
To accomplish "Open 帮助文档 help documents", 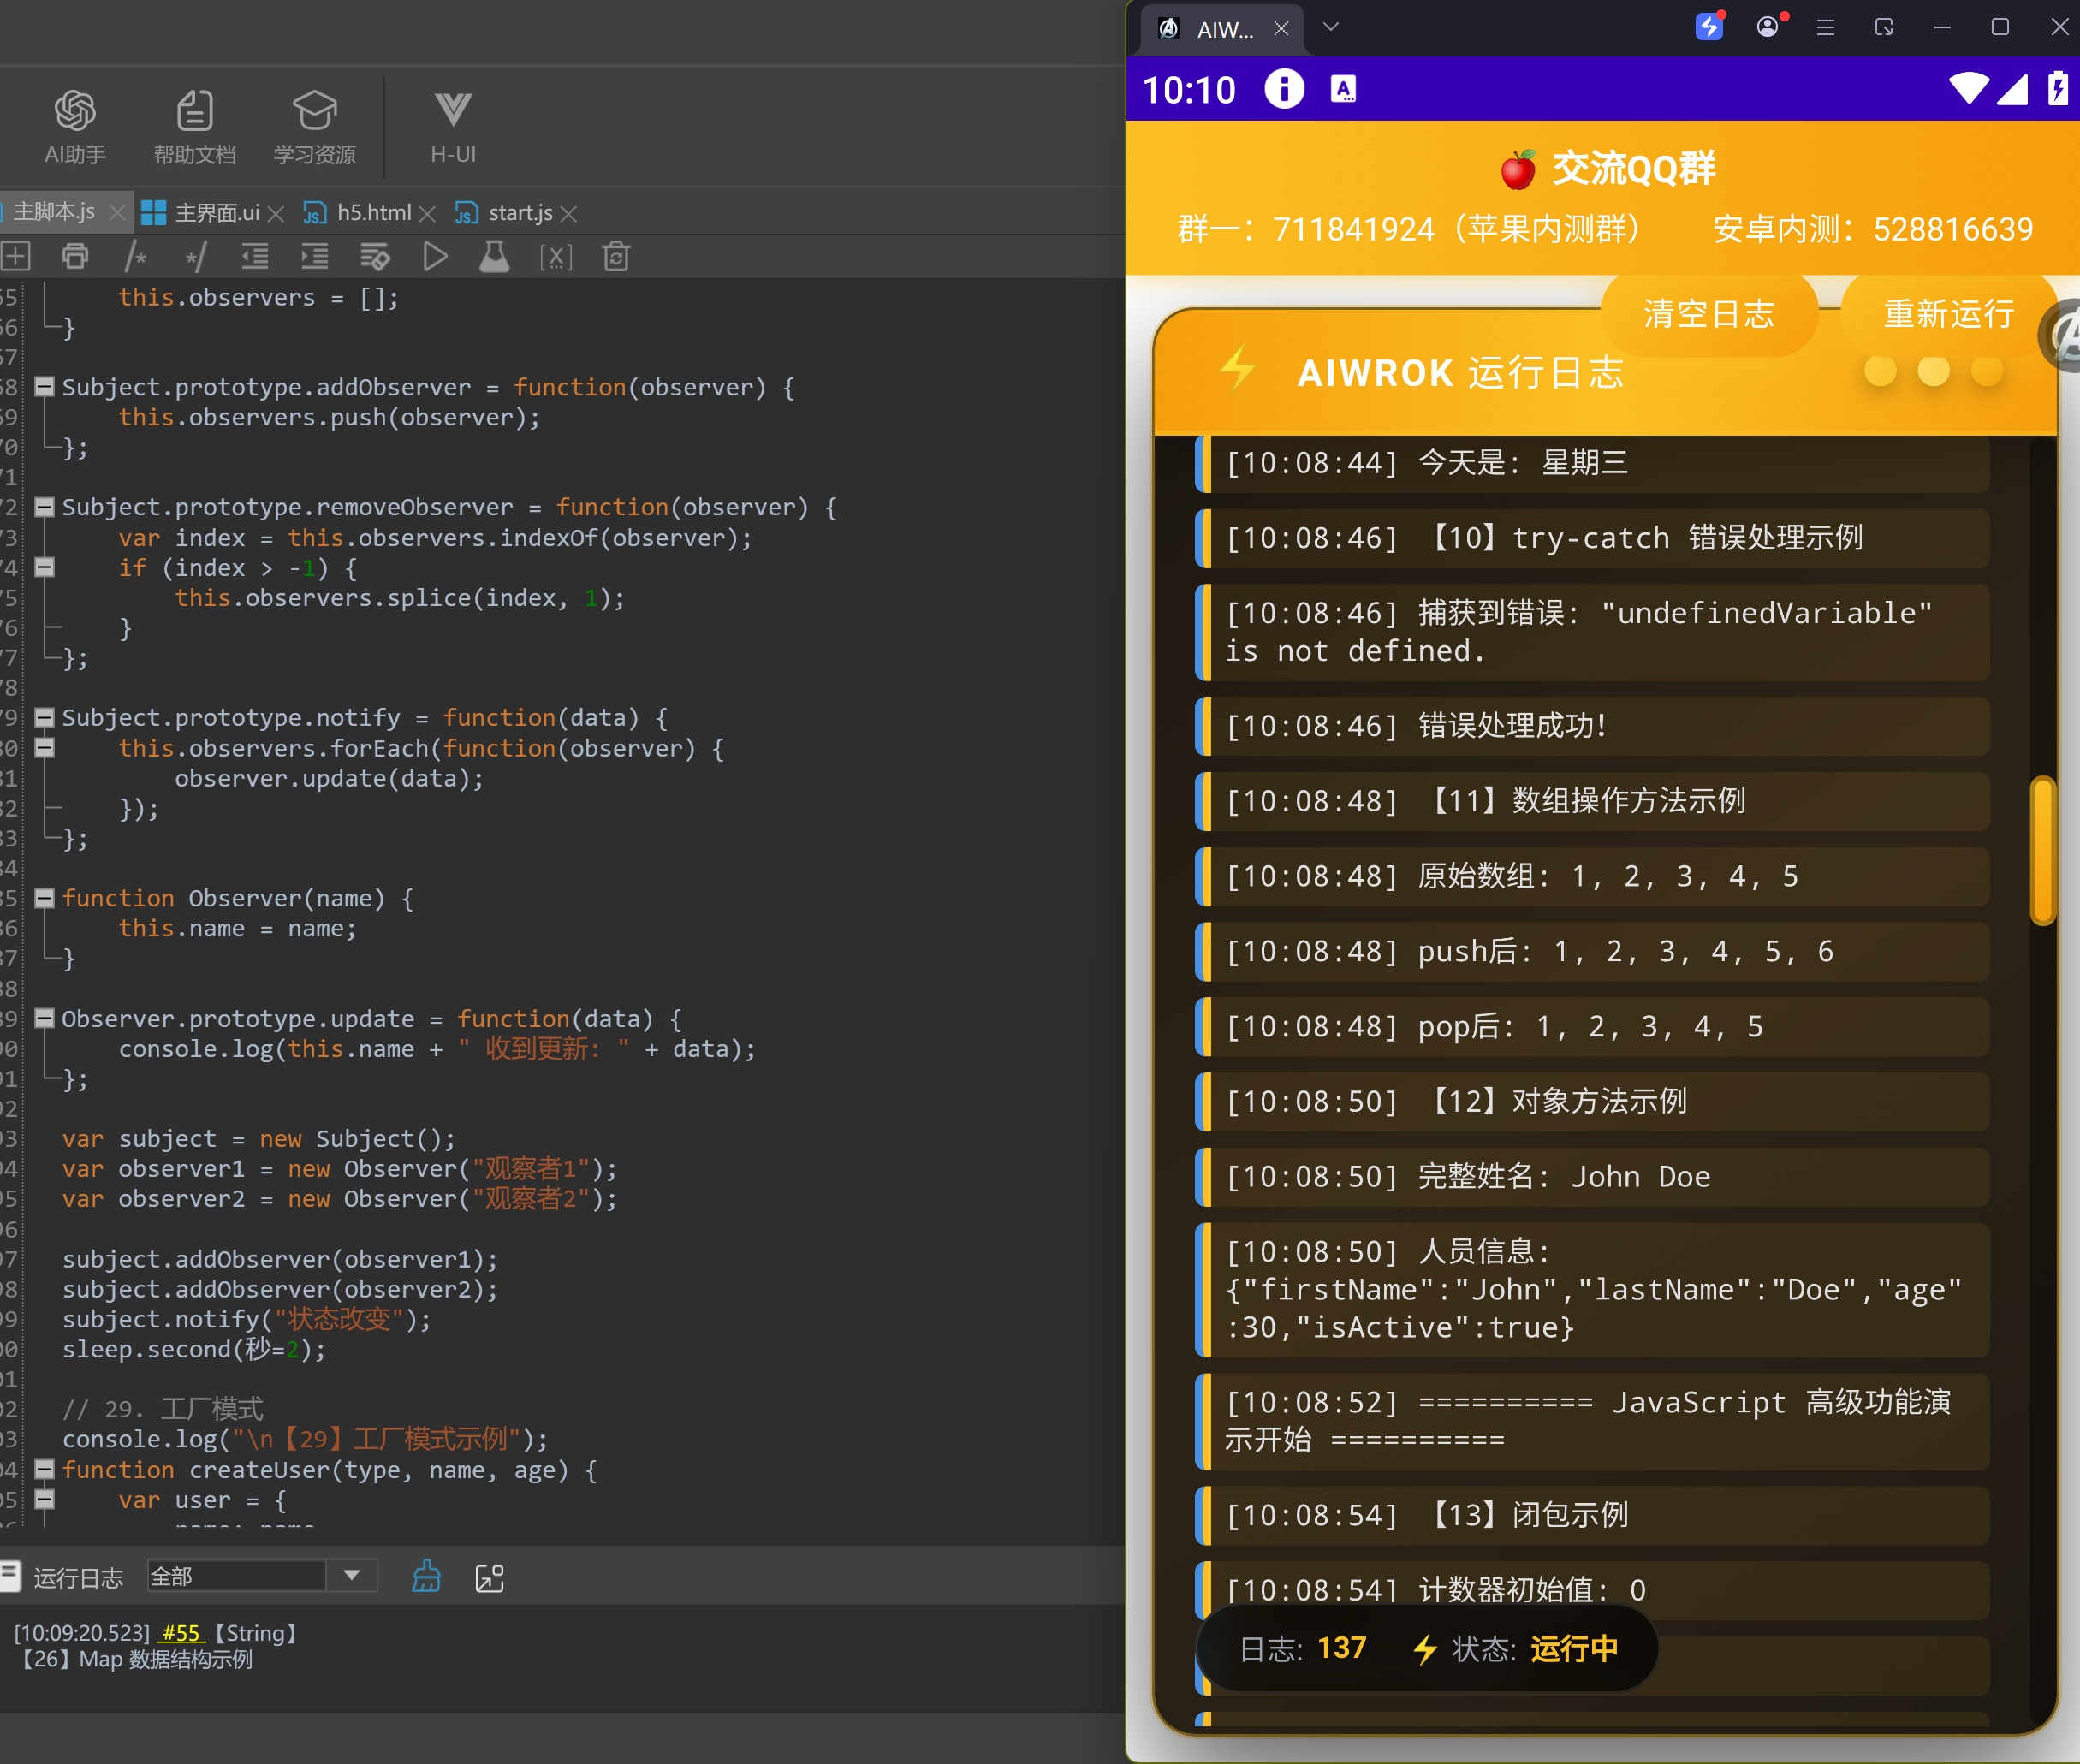I will [195, 127].
